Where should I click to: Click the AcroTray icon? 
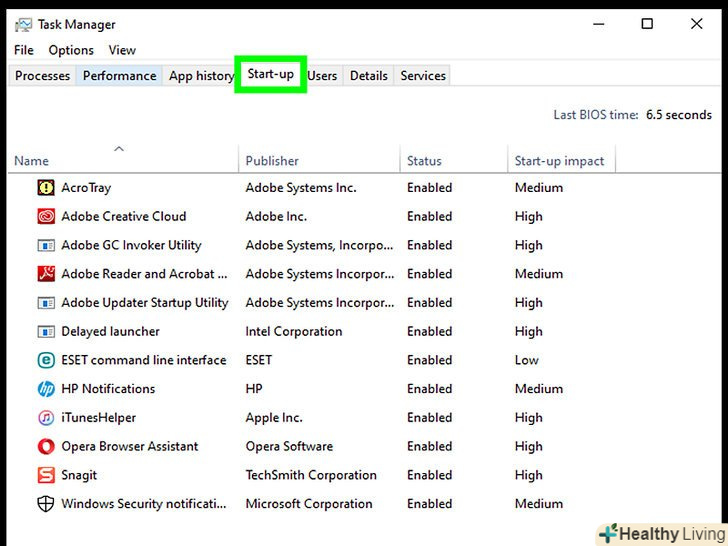[46, 188]
